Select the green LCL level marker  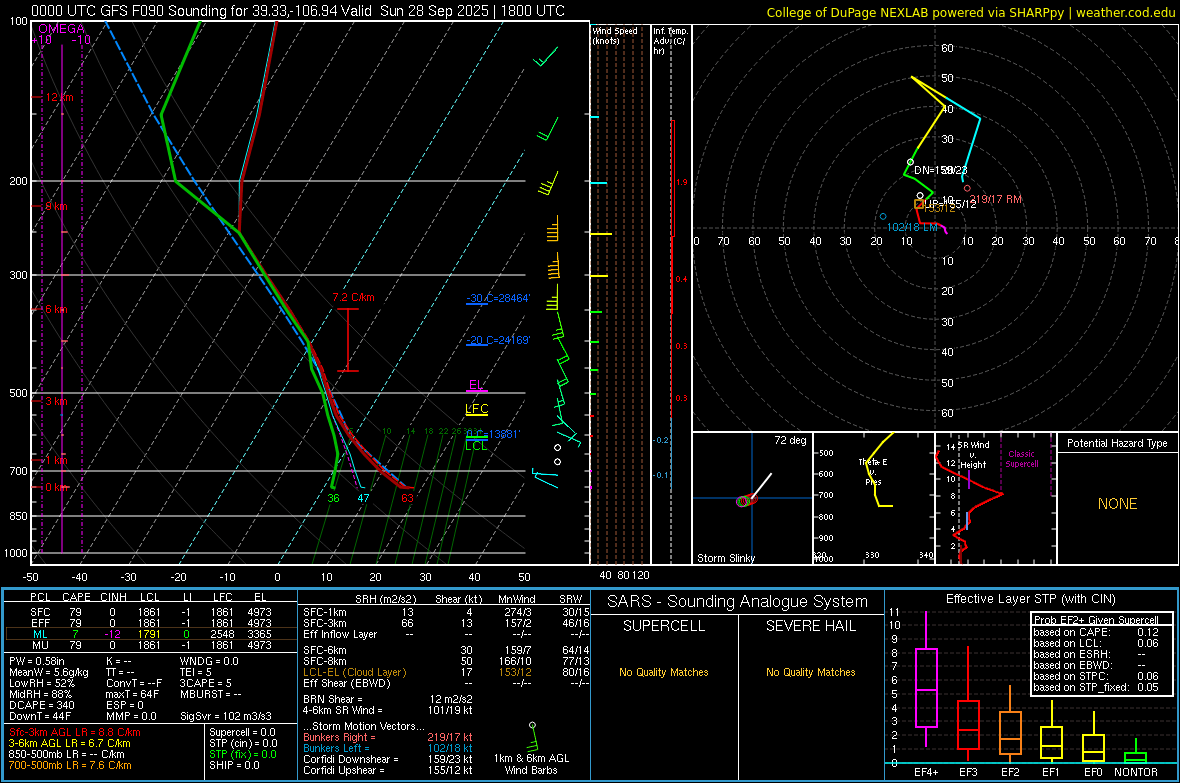[476, 446]
